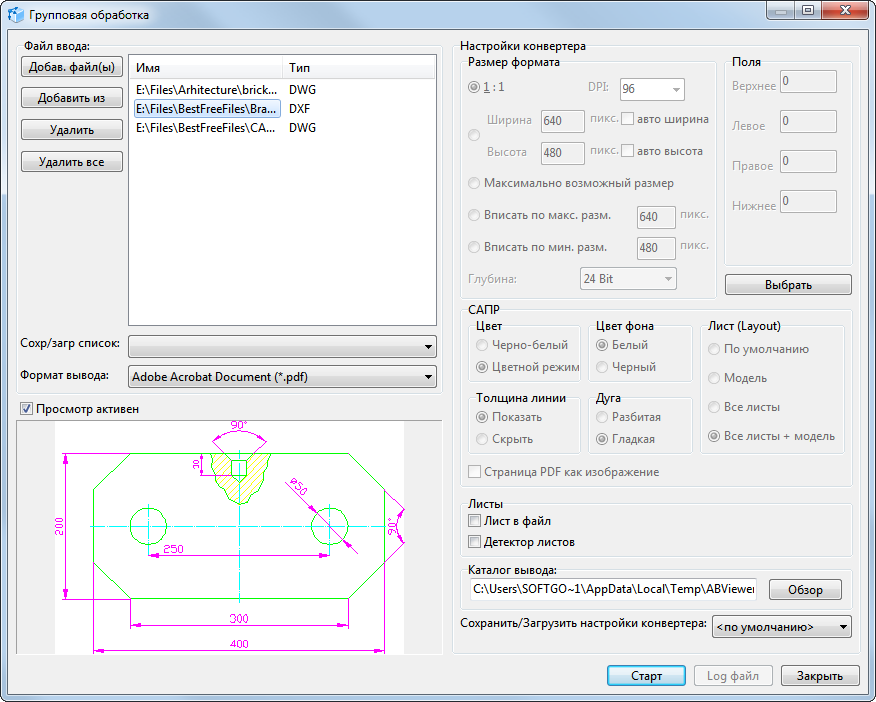This screenshot has height=702, width=876.
Task: Select the brick DWG file in list
Action: [x=207, y=91]
